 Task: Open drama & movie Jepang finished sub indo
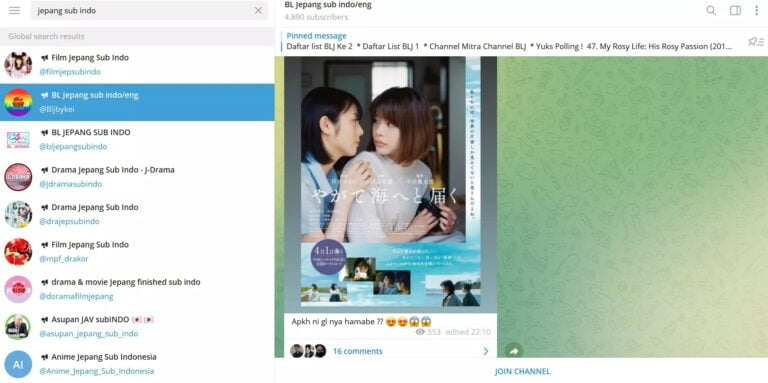coord(137,289)
